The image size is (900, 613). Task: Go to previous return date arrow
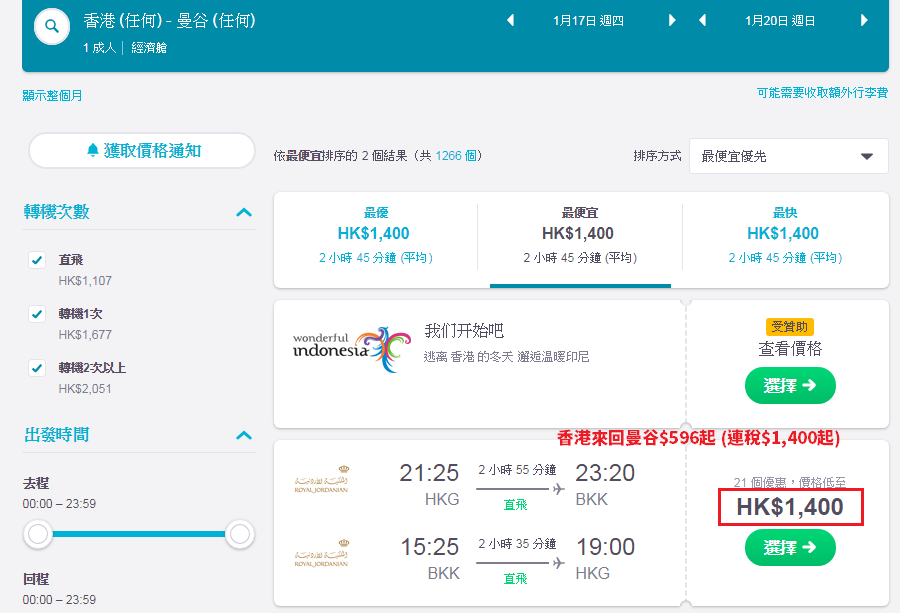[702, 21]
